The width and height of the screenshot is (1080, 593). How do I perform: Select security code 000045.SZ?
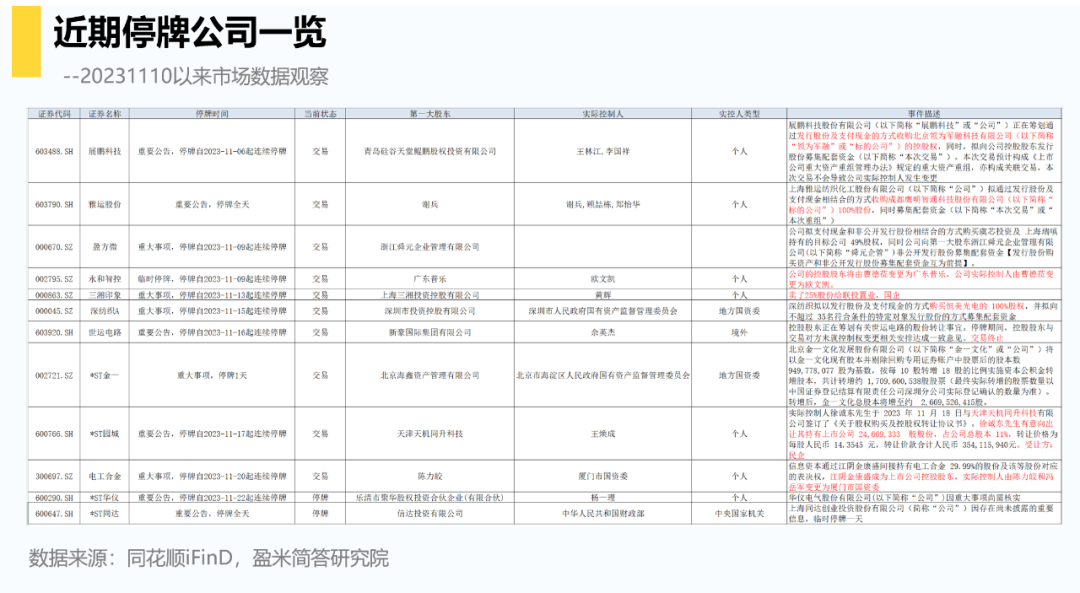pyautogui.click(x=54, y=311)
